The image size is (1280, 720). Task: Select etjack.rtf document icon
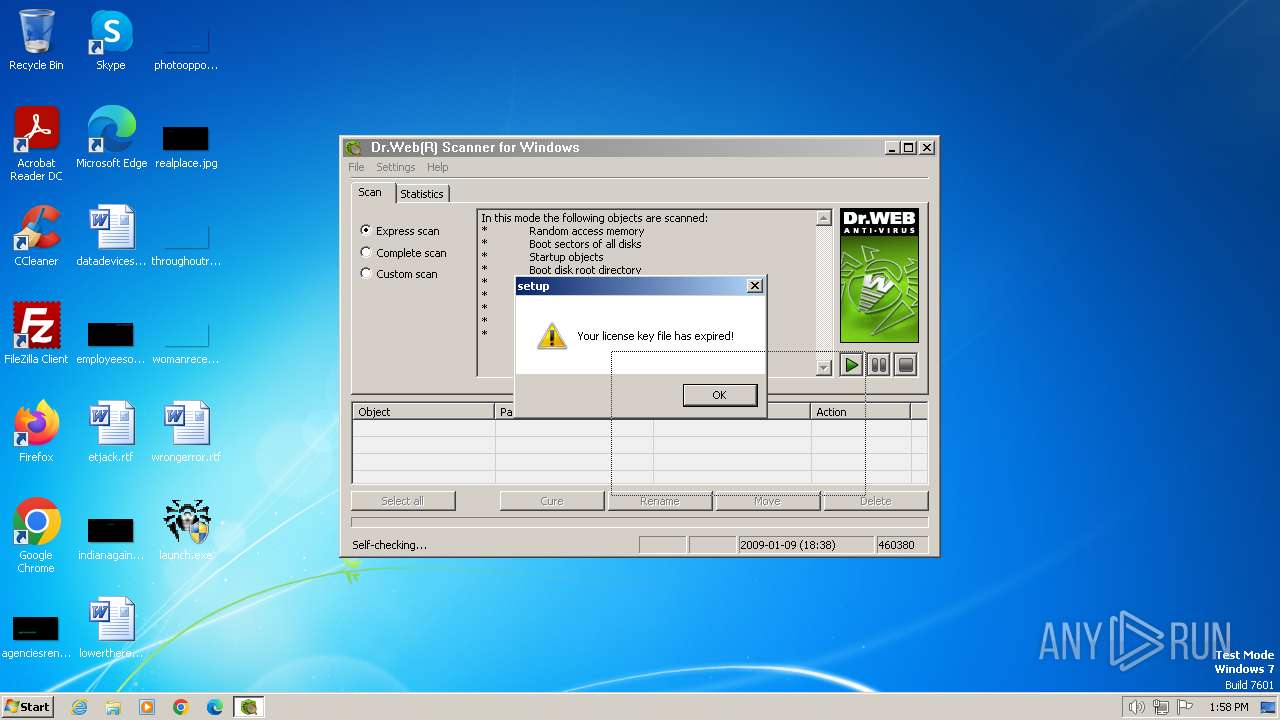coord(110,431)
